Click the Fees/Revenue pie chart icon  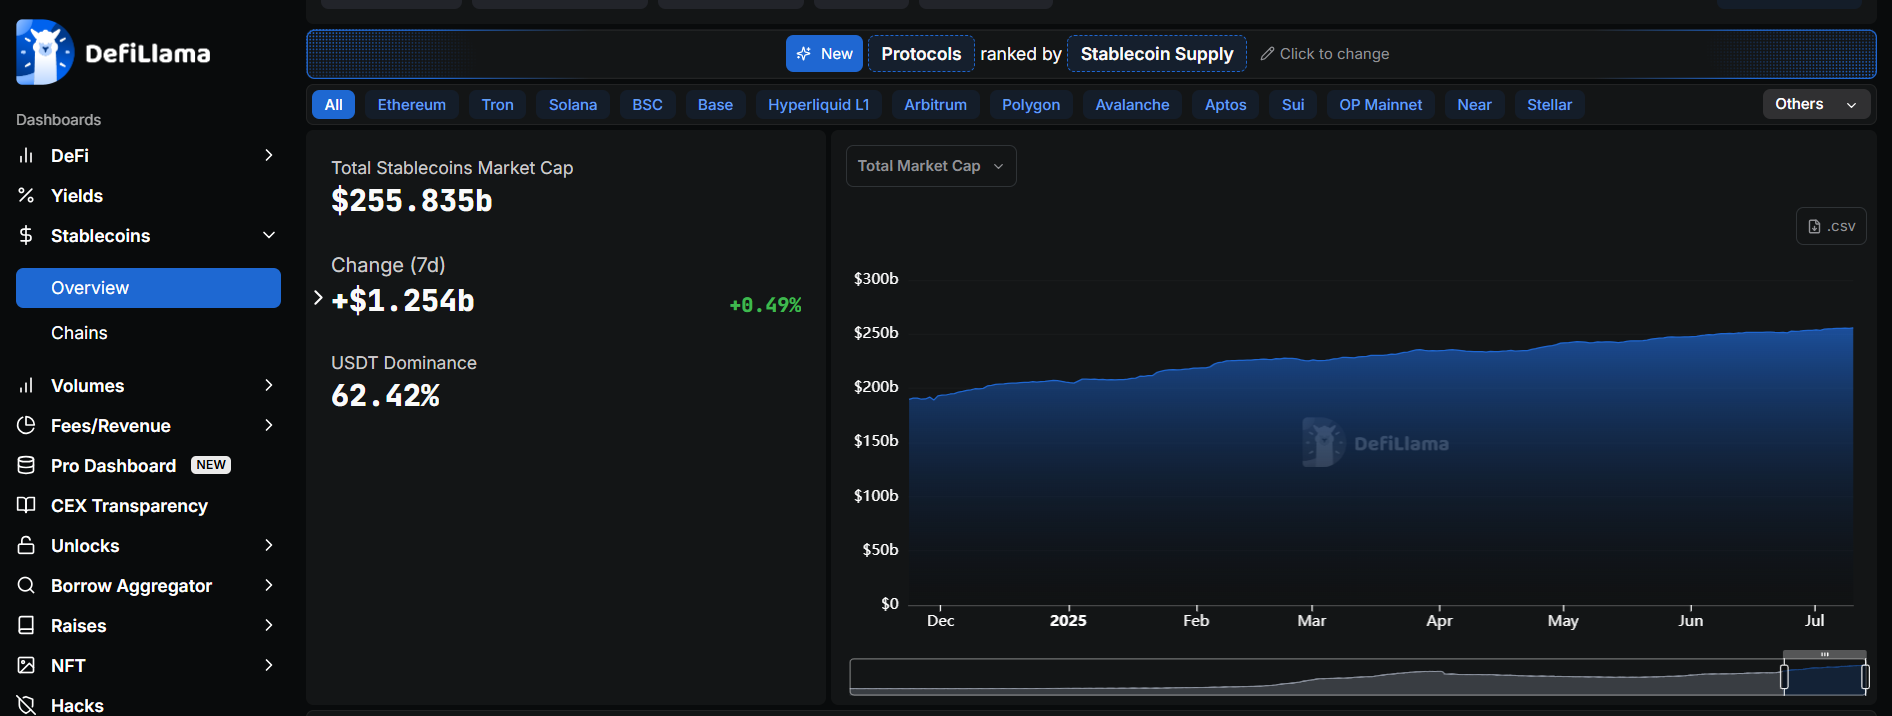pos(26,426)
